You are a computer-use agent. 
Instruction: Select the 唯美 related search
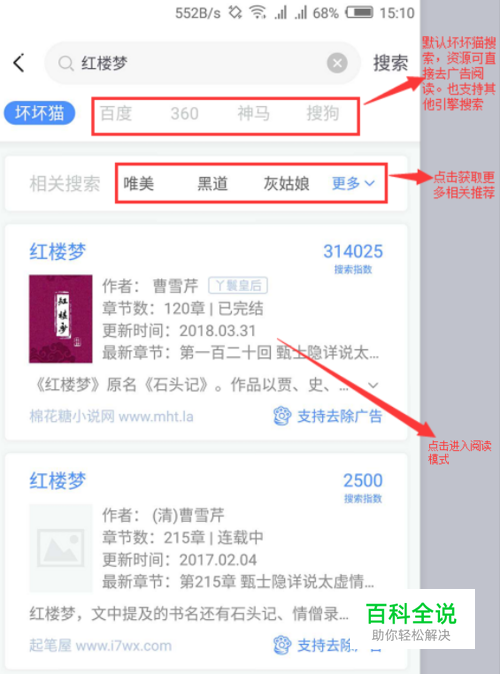[x=139, y=184]
